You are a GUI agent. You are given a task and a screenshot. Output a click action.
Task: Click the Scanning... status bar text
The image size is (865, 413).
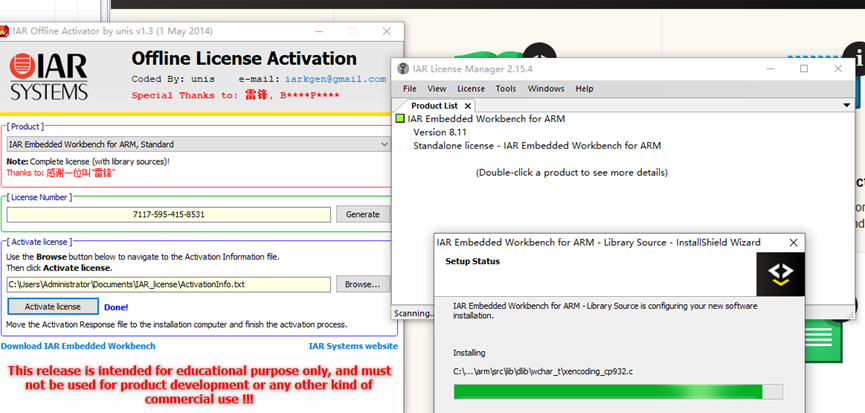414,313
